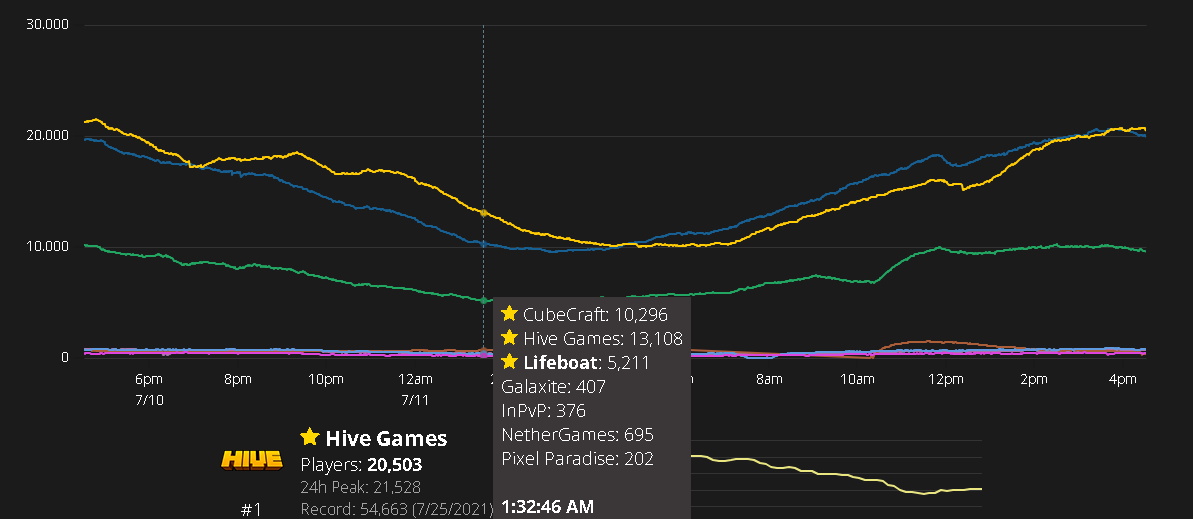Viewport: 1193px width, 519px height.
Task: Click 'NetherGames: 695' in the tooltip
Action: pos(577,435)
